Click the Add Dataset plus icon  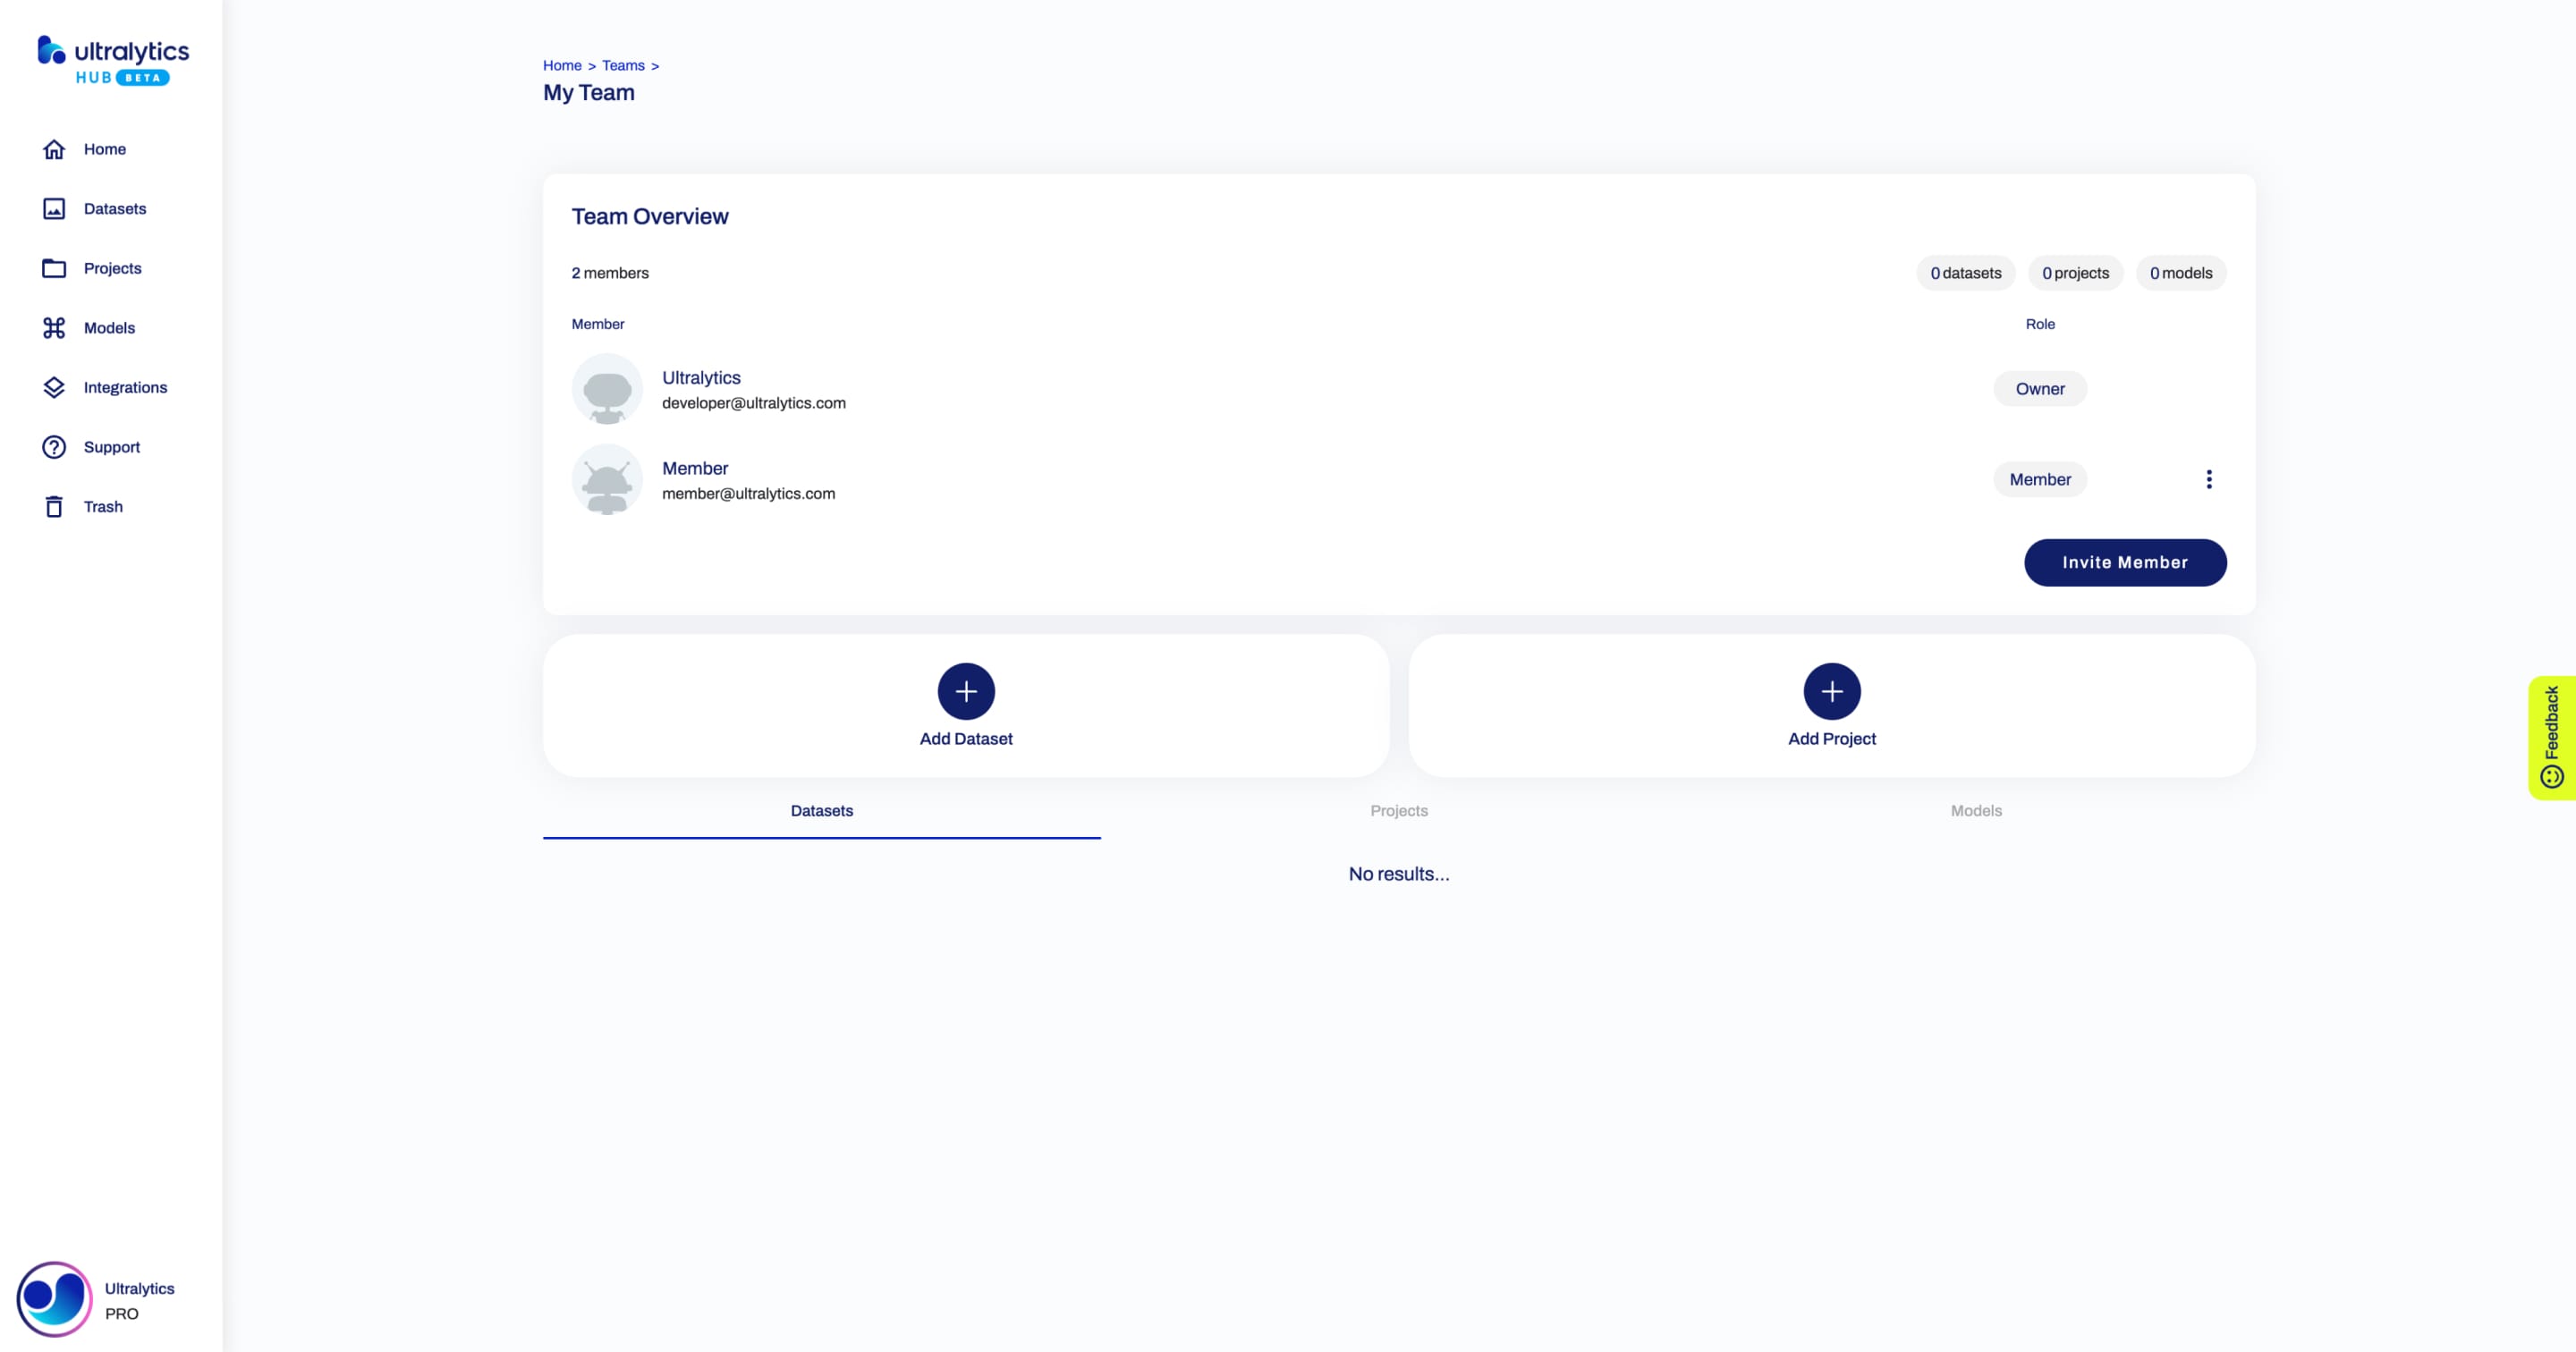pos(964,691)
